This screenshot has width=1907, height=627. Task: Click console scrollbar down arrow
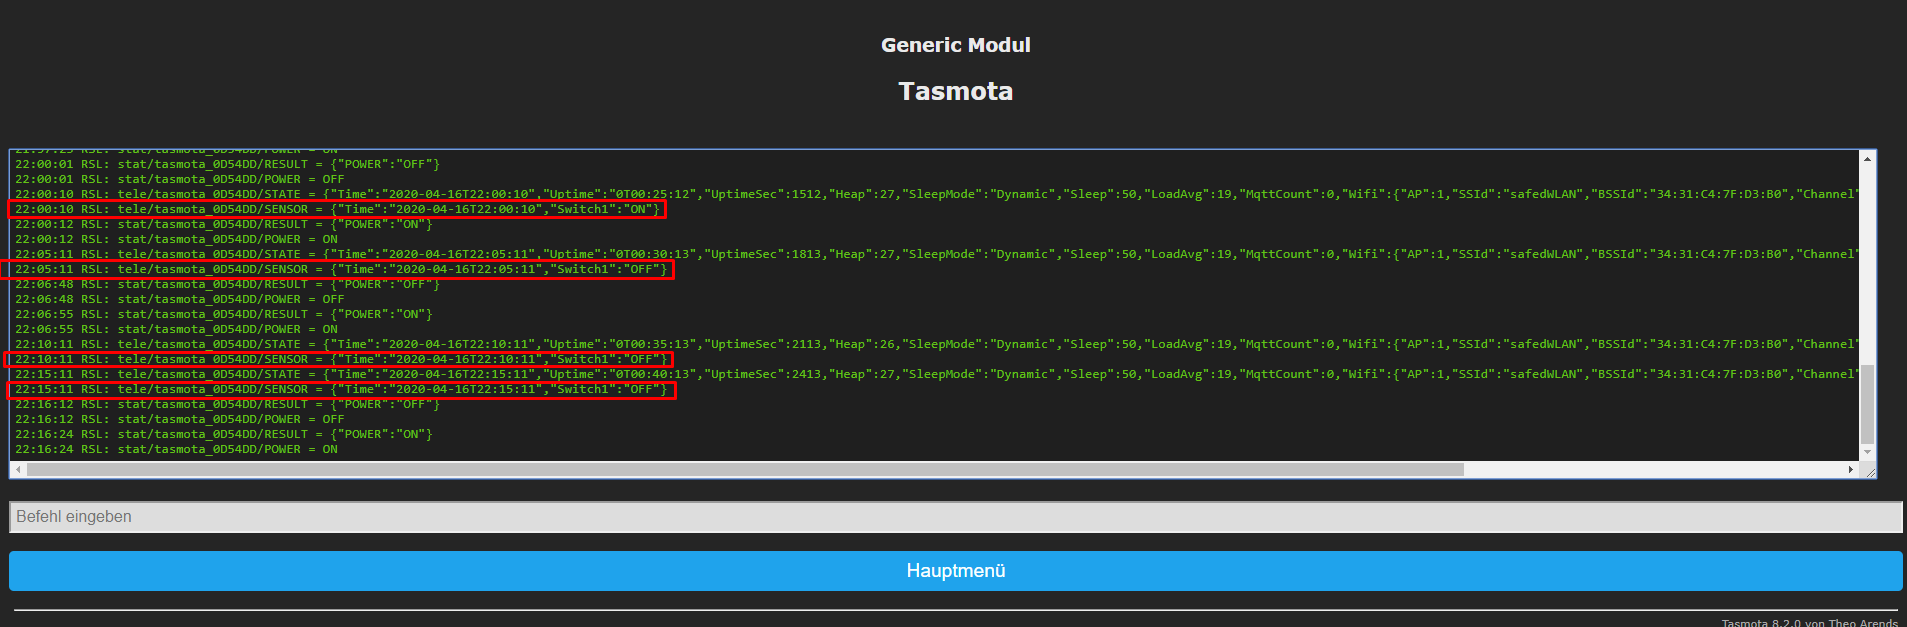pos(1867,453)
